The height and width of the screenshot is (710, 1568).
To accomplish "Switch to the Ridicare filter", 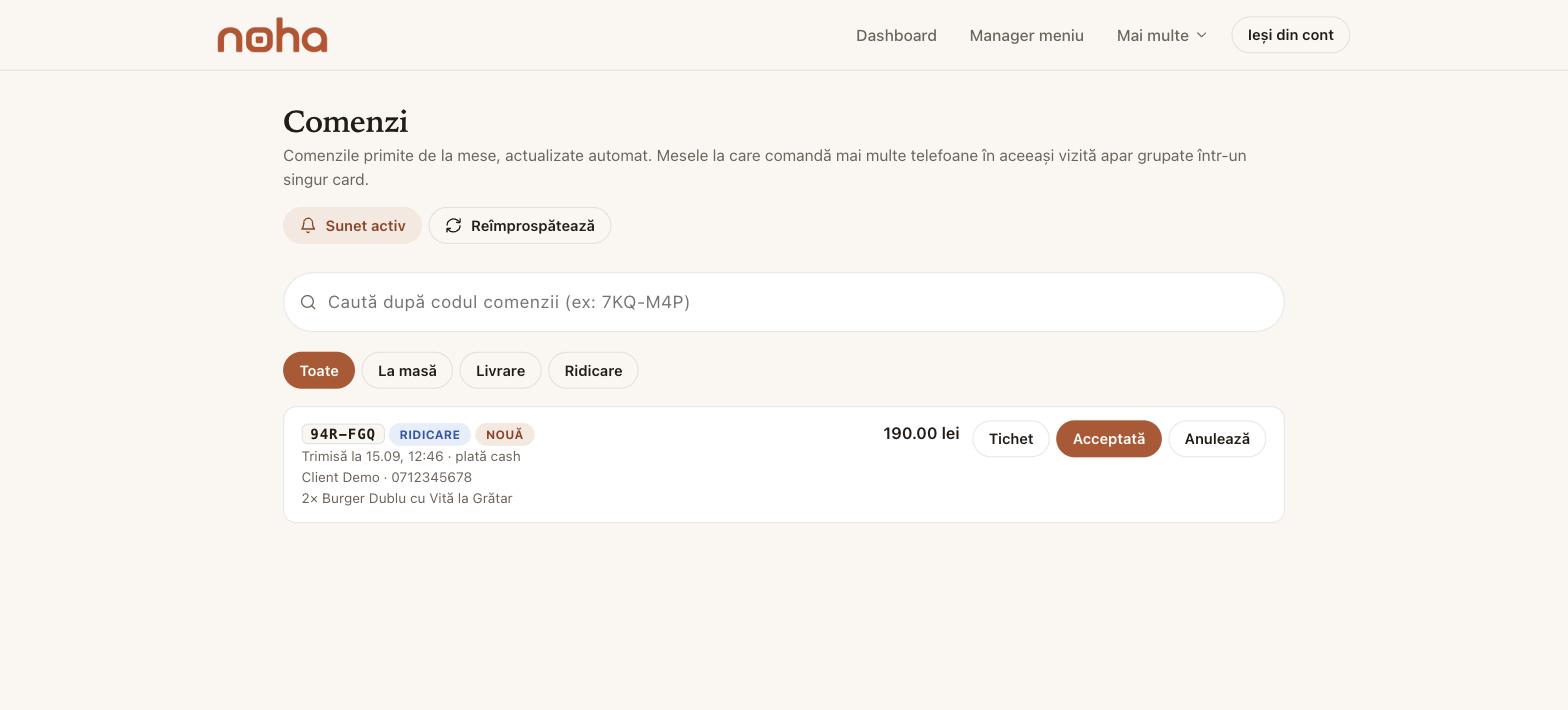I will [593, 370].
